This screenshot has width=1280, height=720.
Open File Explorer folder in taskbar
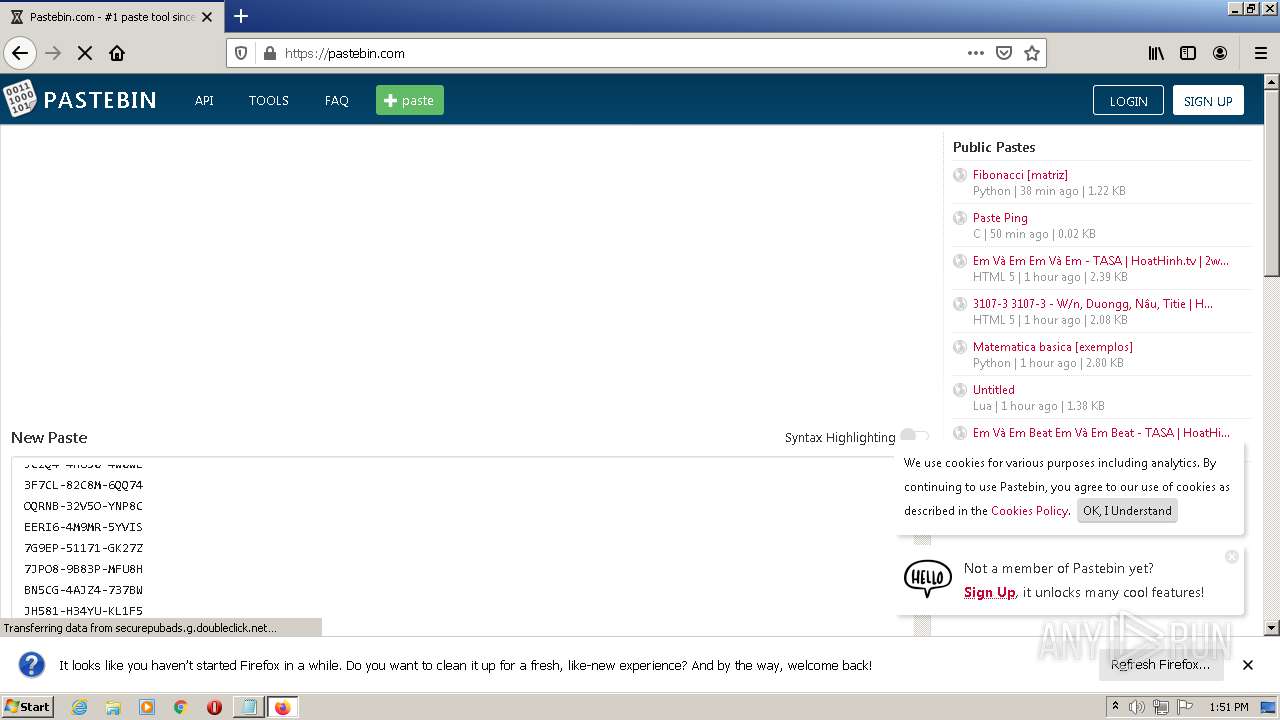113,707
